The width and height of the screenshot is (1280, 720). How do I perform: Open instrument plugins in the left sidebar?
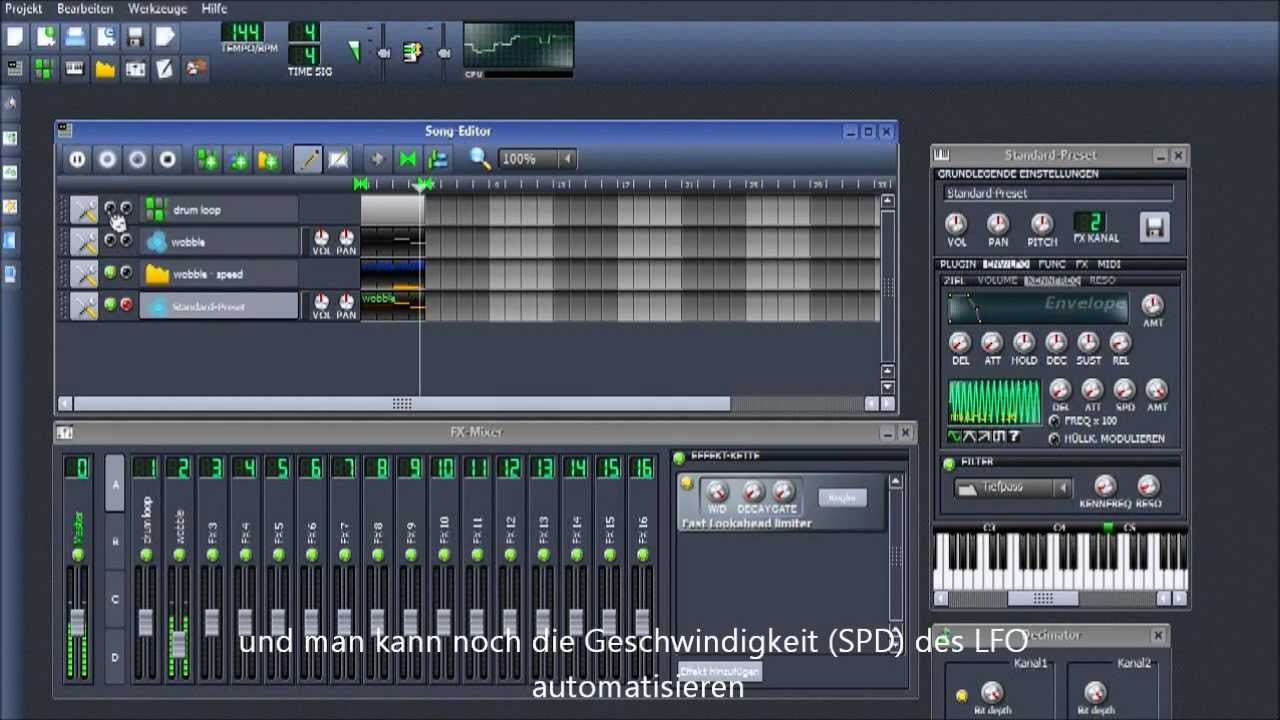(x=10, y=102)
